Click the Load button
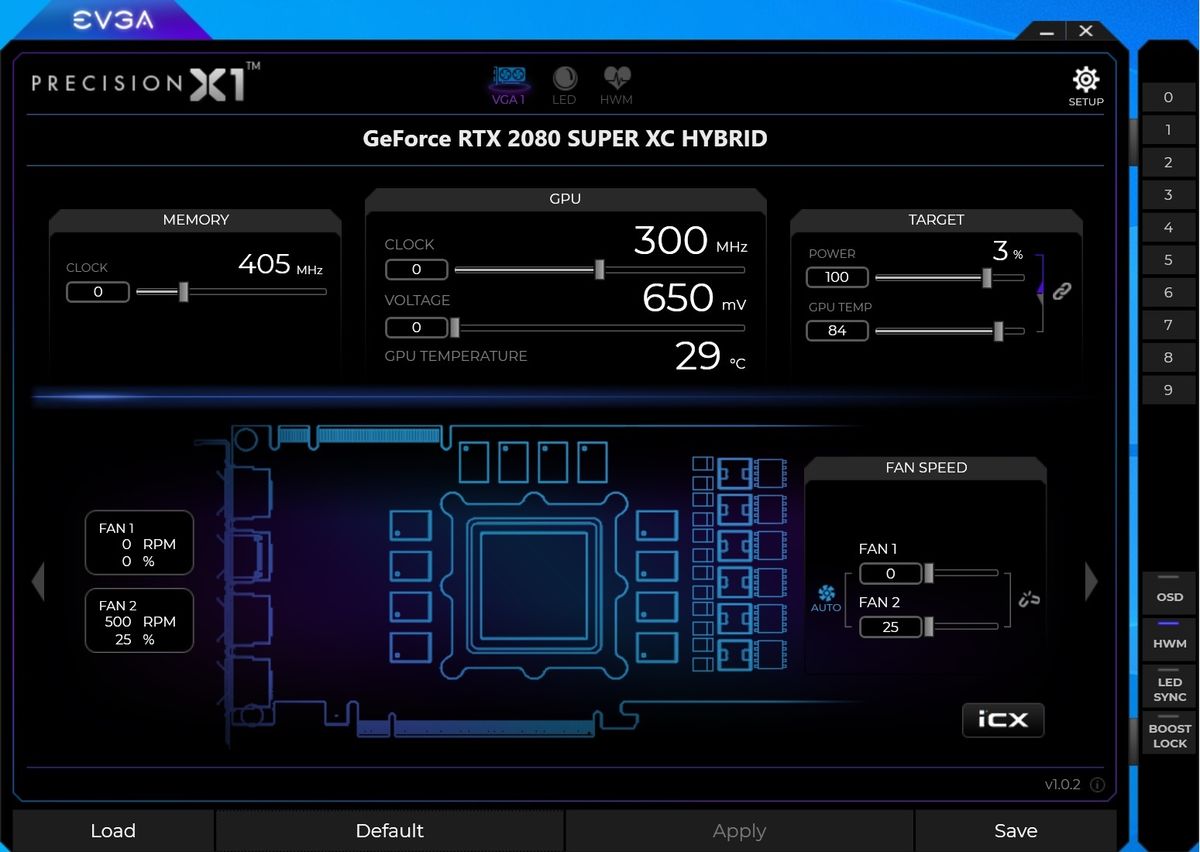Image resolution: width=1200 pixels, height=852 pixels. [x=113, y=831]
